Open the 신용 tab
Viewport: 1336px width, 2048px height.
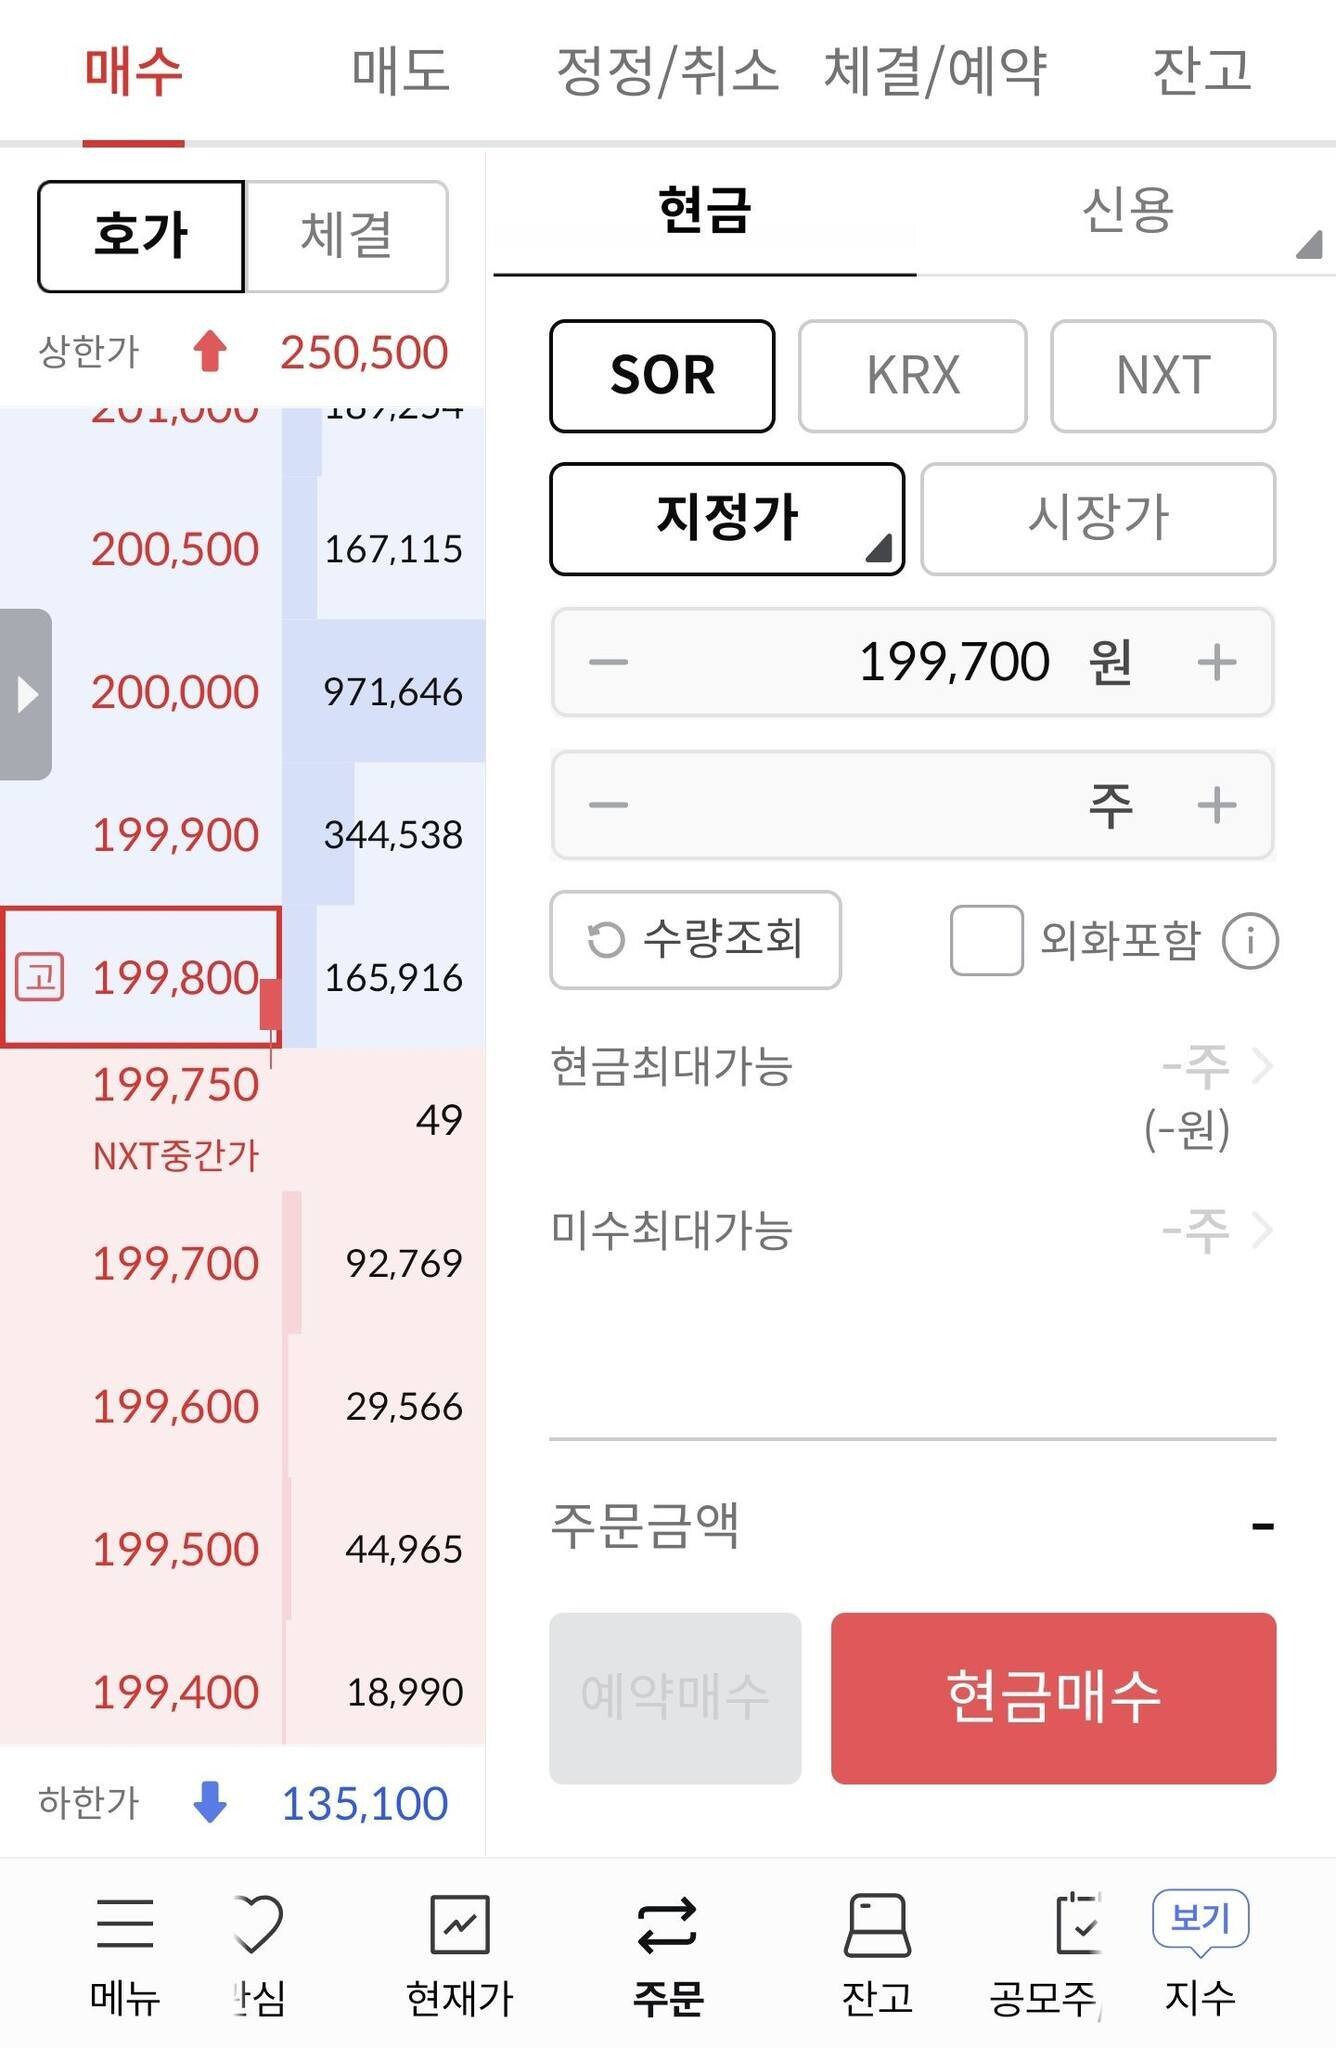pyautogui.click(x=1127, y=210)
